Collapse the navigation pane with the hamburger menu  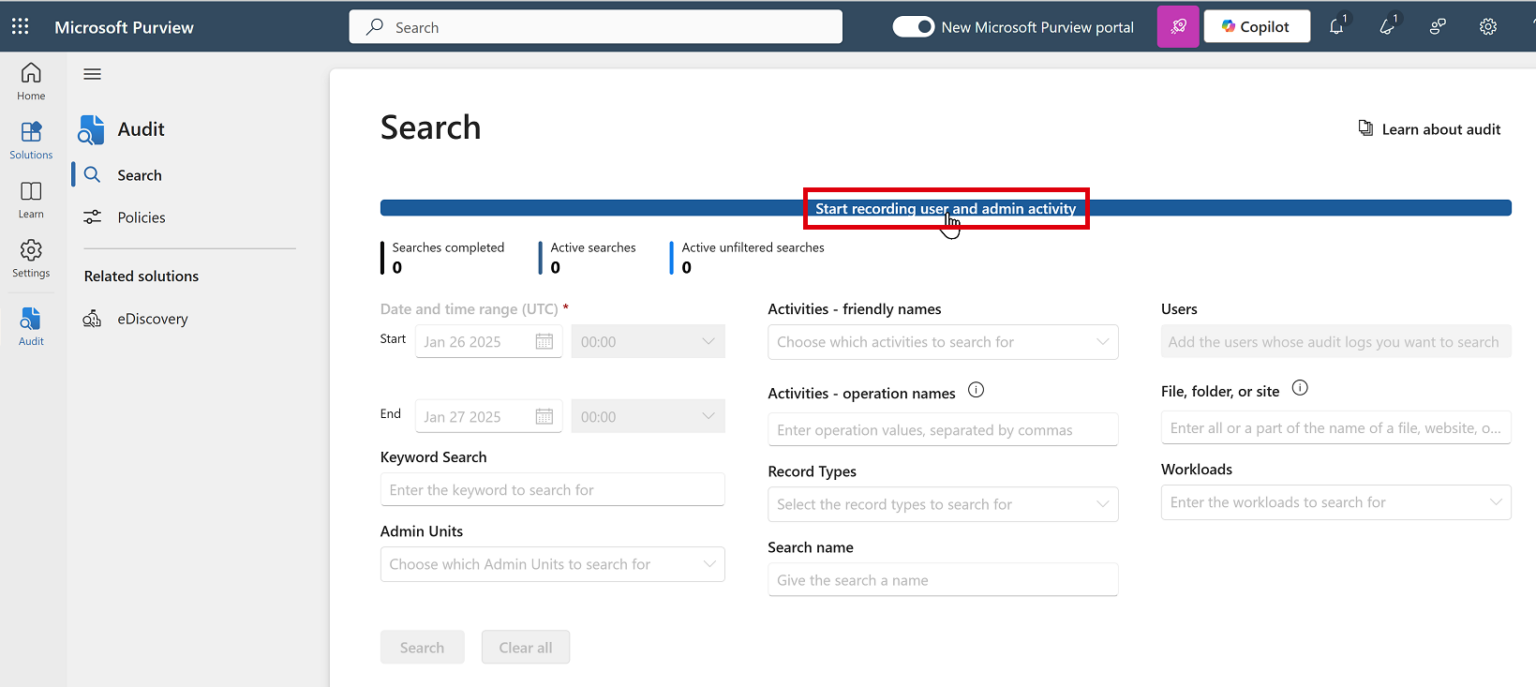point(92,73)
